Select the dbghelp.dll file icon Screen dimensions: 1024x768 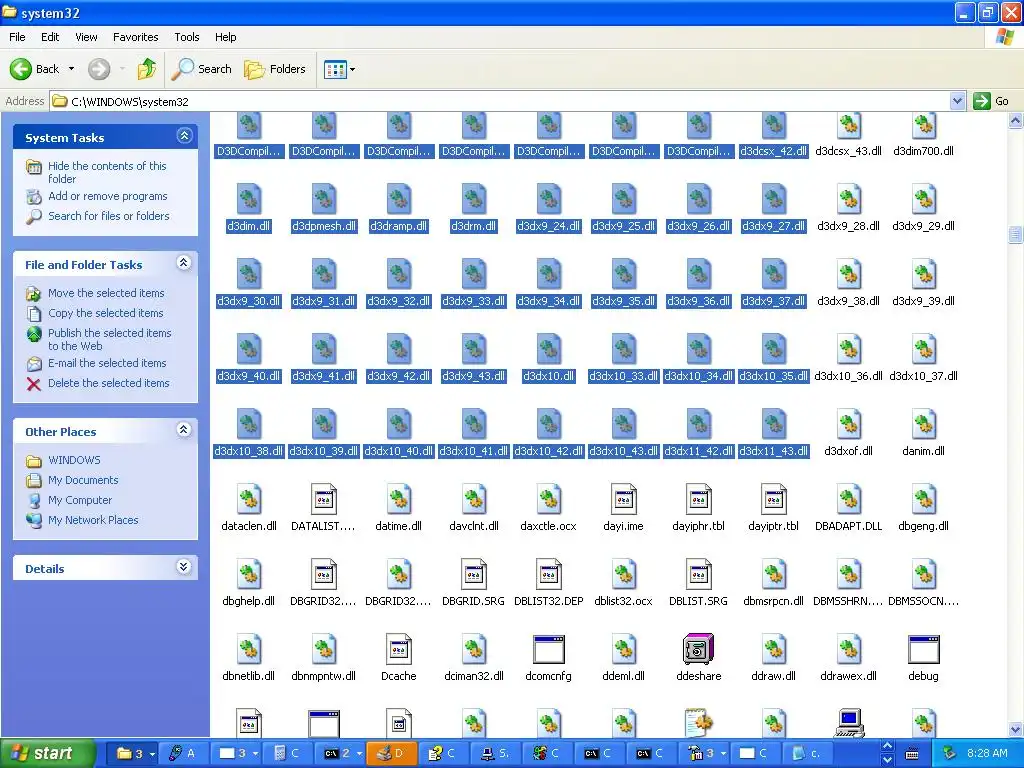tap(249, 575)
